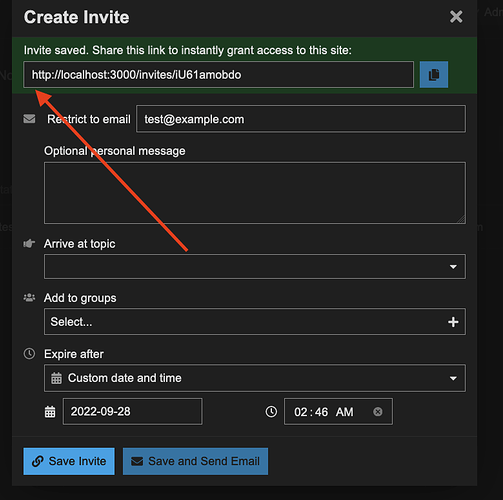Click the pointing hand icon beside Arrive at topic
This screenshot has width=503, height=500.
(x=29, y=244)
